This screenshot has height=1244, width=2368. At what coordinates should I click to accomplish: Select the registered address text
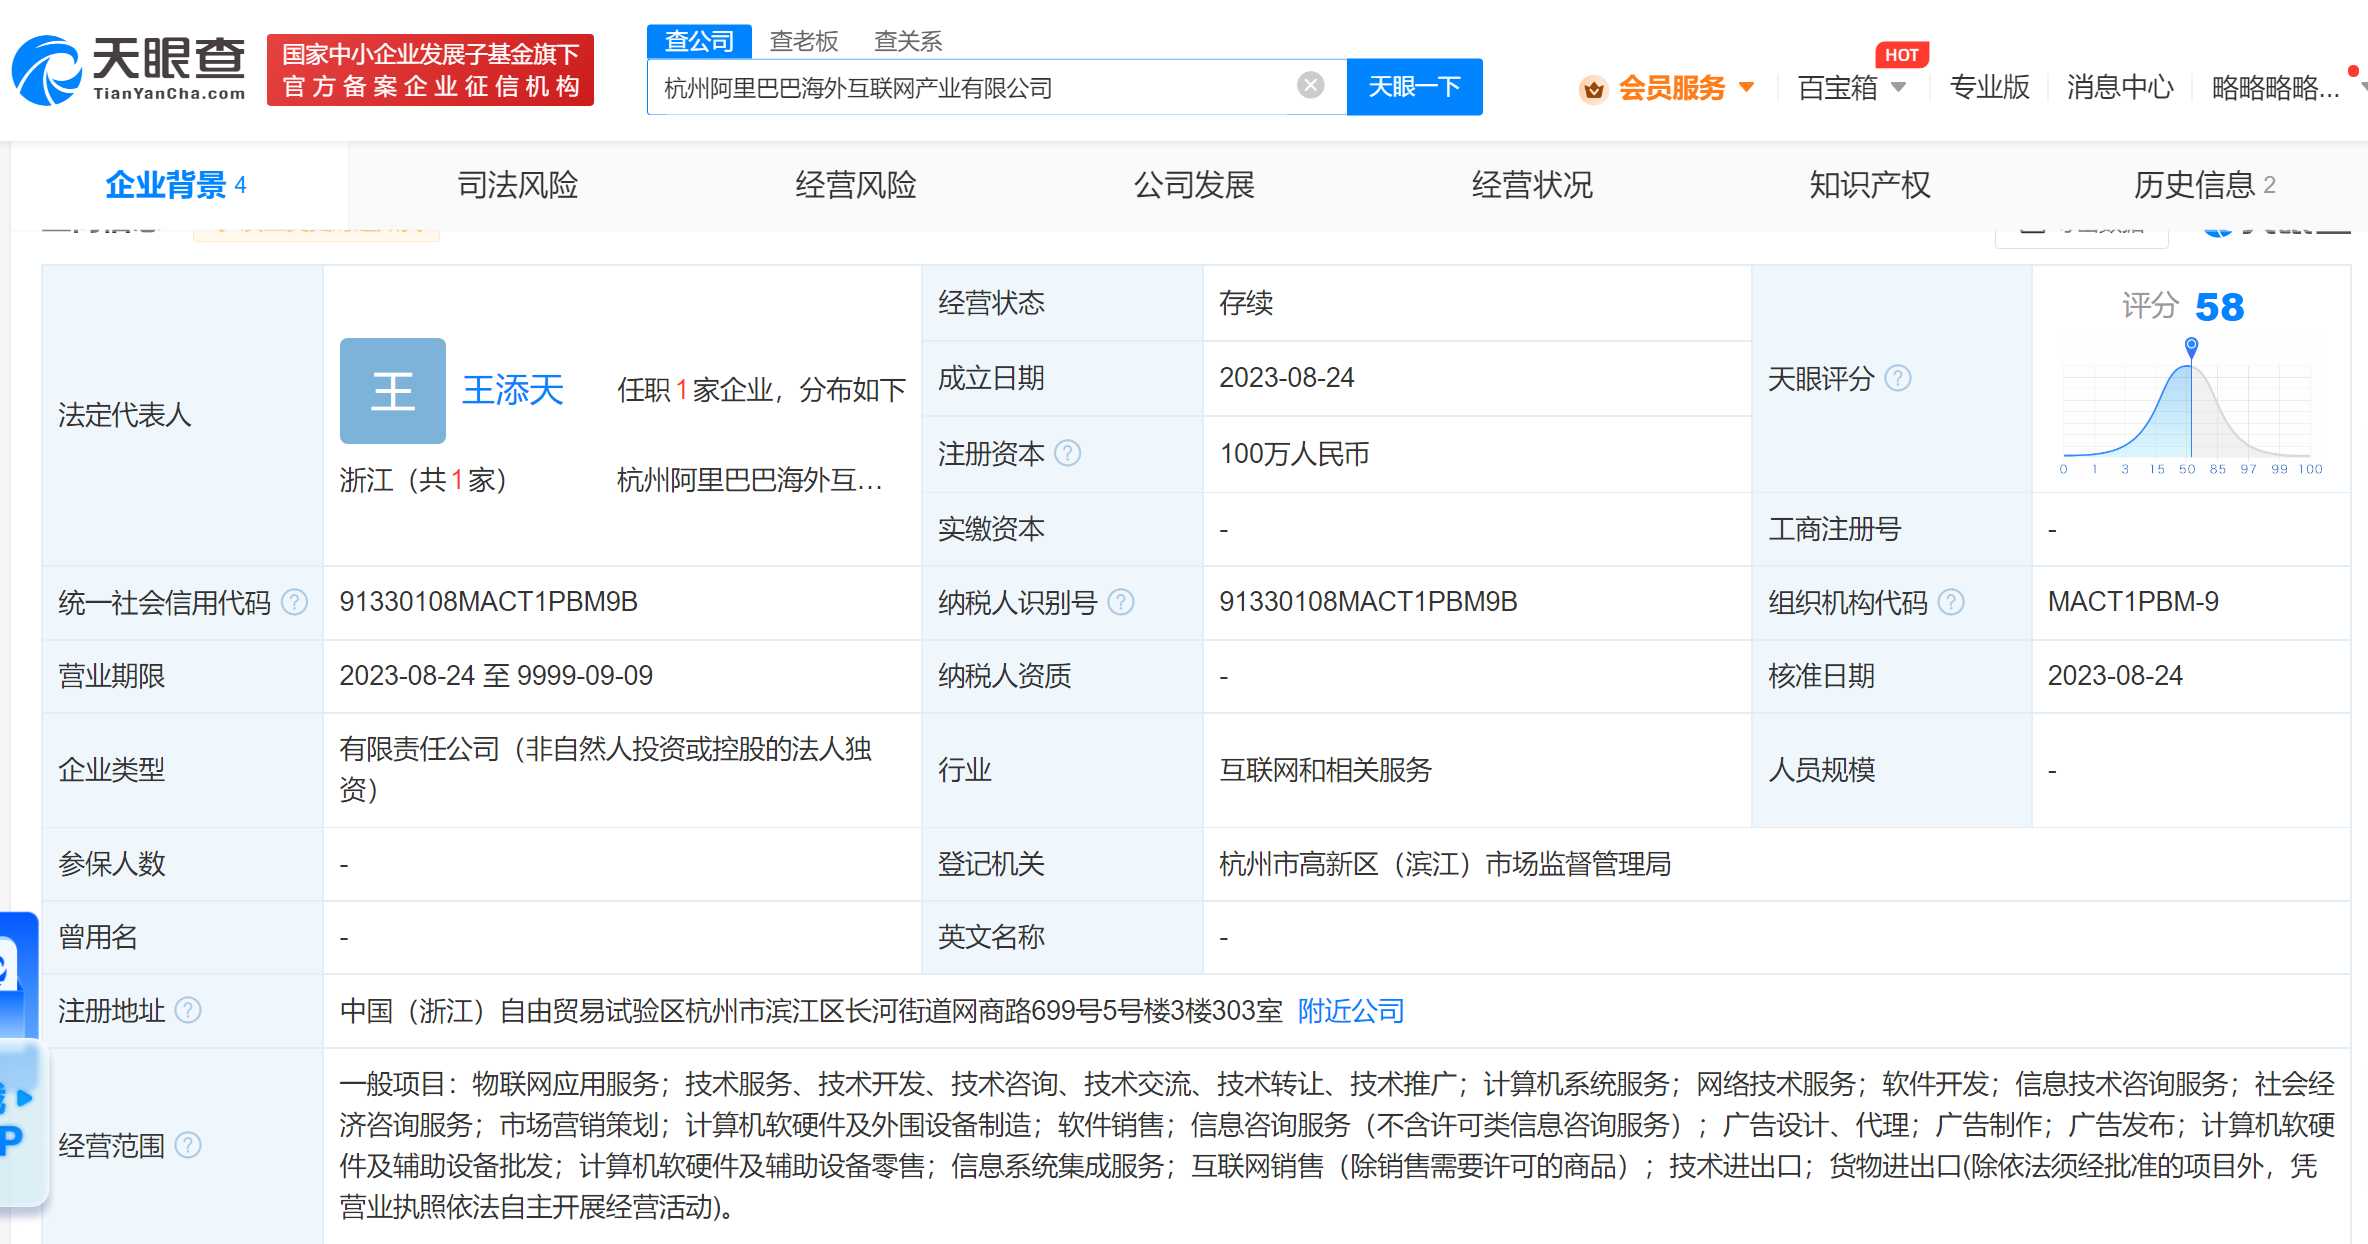(811, 1011)
